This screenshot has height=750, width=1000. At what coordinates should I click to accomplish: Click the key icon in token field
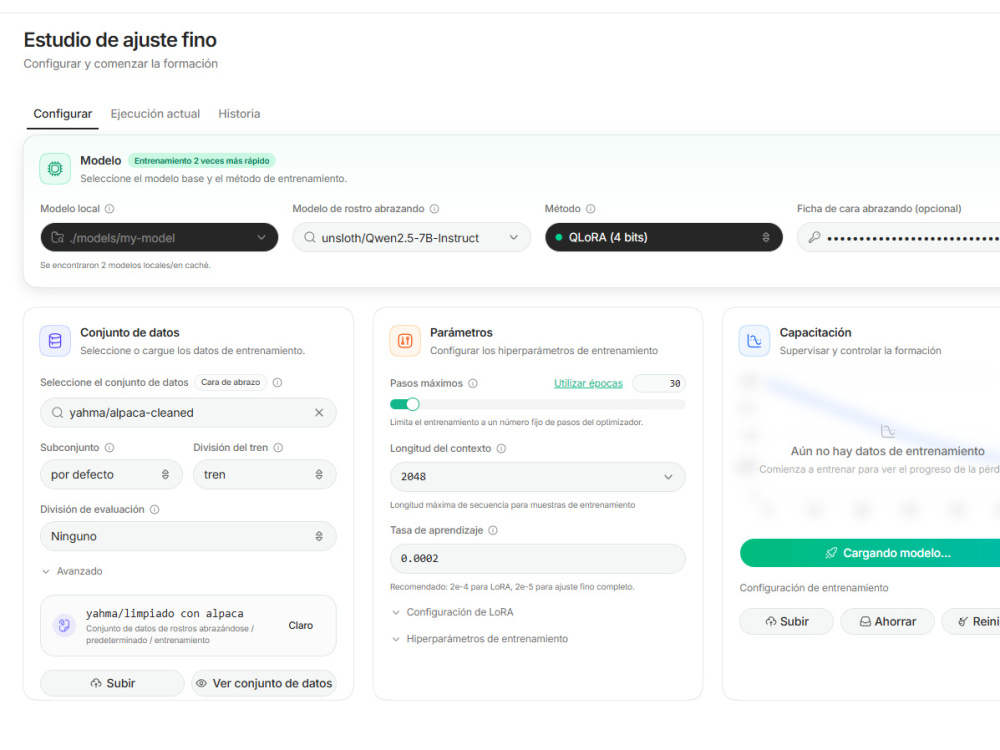point(814,238)
